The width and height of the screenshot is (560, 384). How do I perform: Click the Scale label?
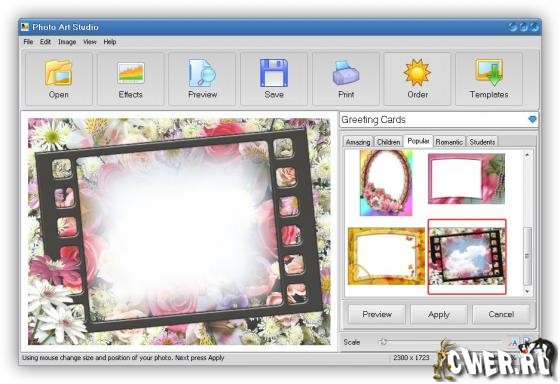point(351,342)
